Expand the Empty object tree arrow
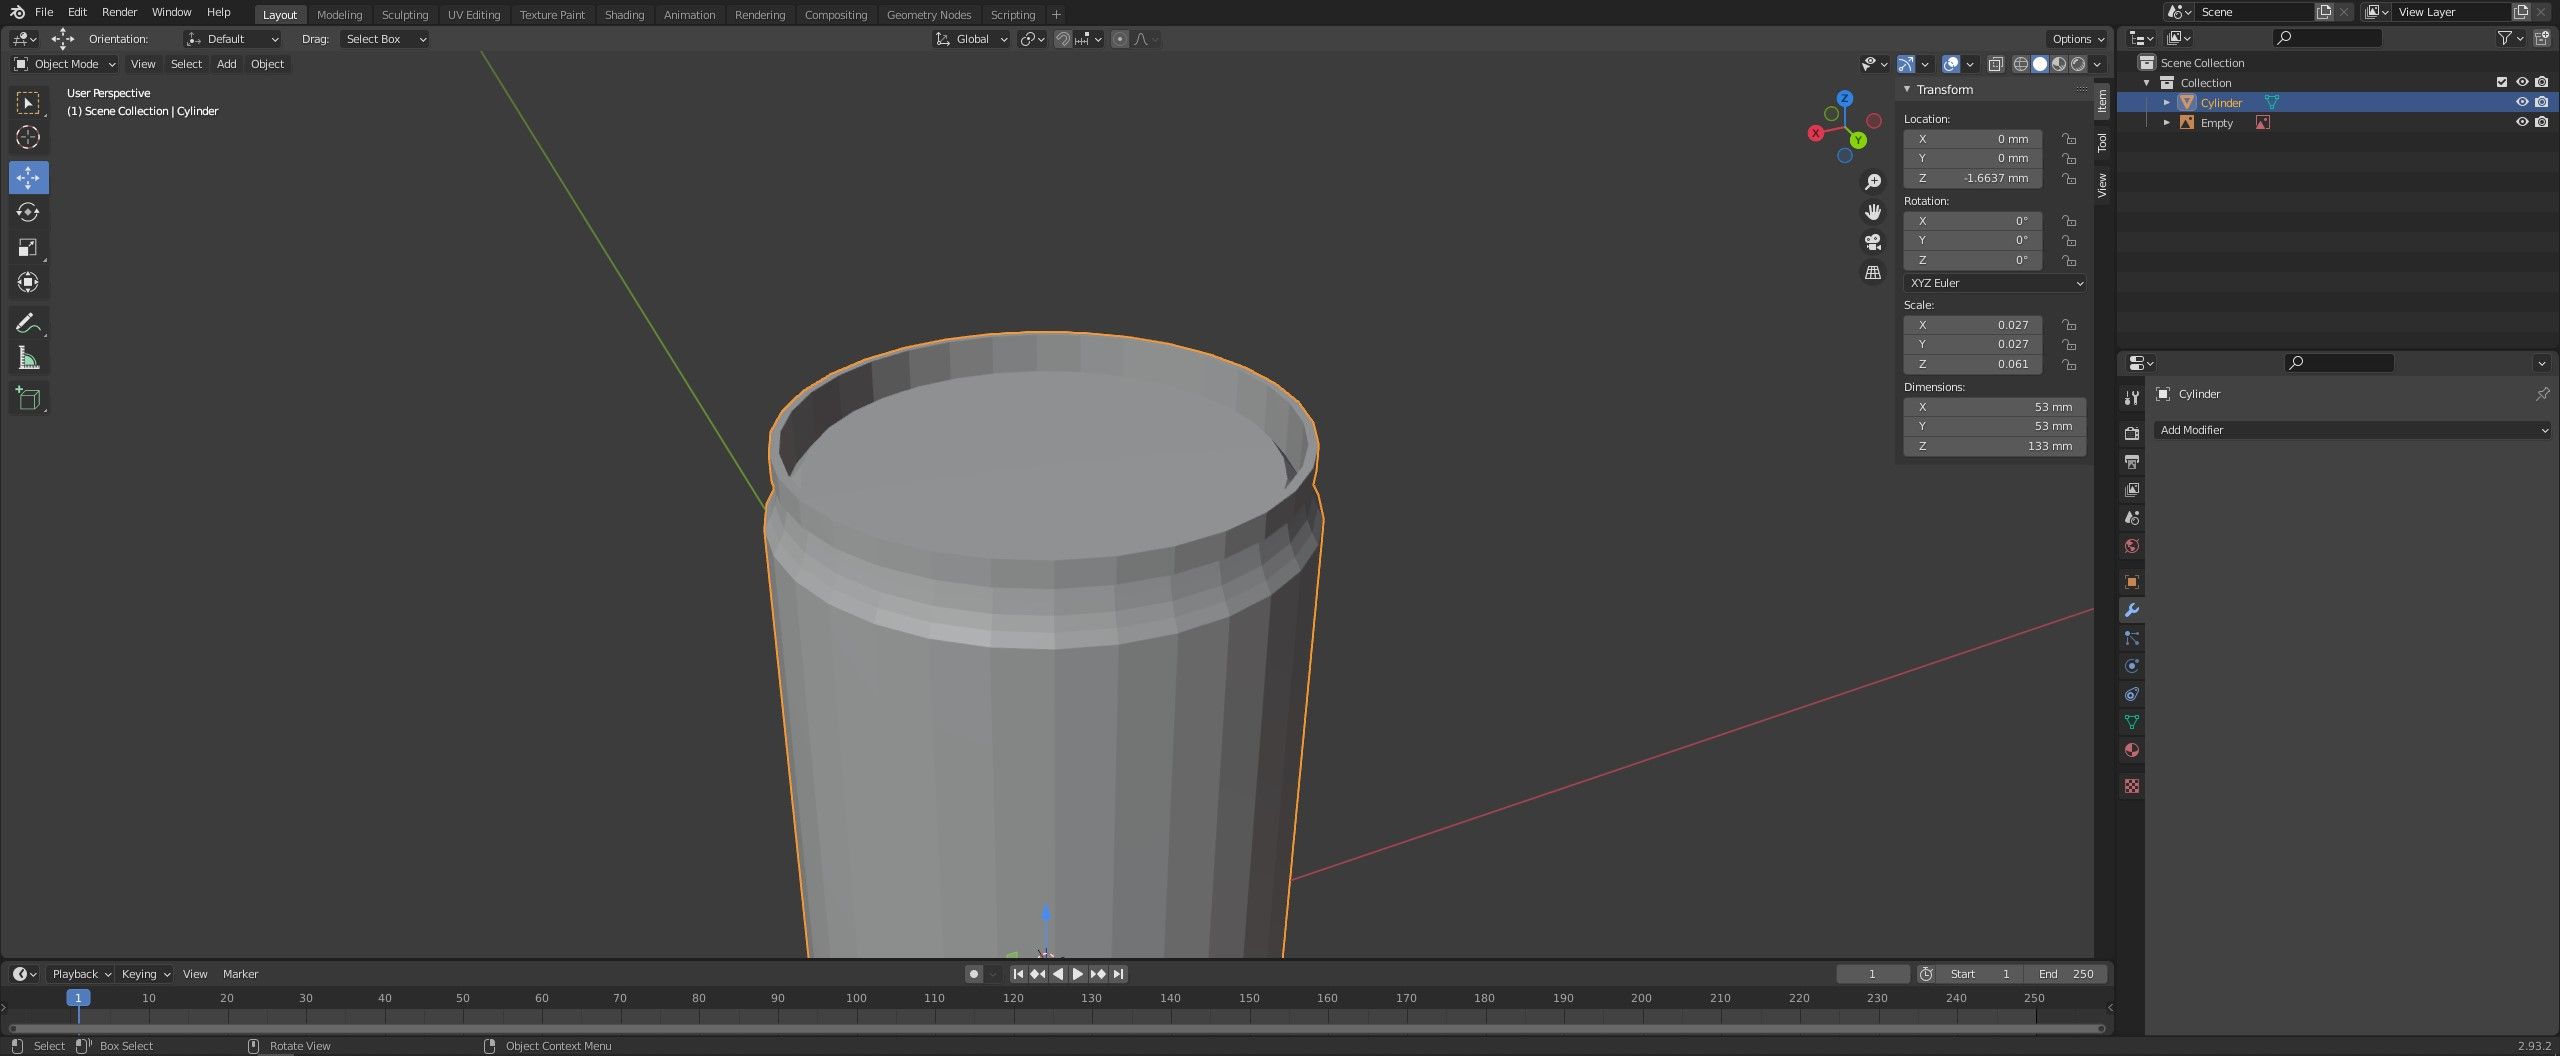This screenshot has width=2560, height=1056. (2167, 122)
